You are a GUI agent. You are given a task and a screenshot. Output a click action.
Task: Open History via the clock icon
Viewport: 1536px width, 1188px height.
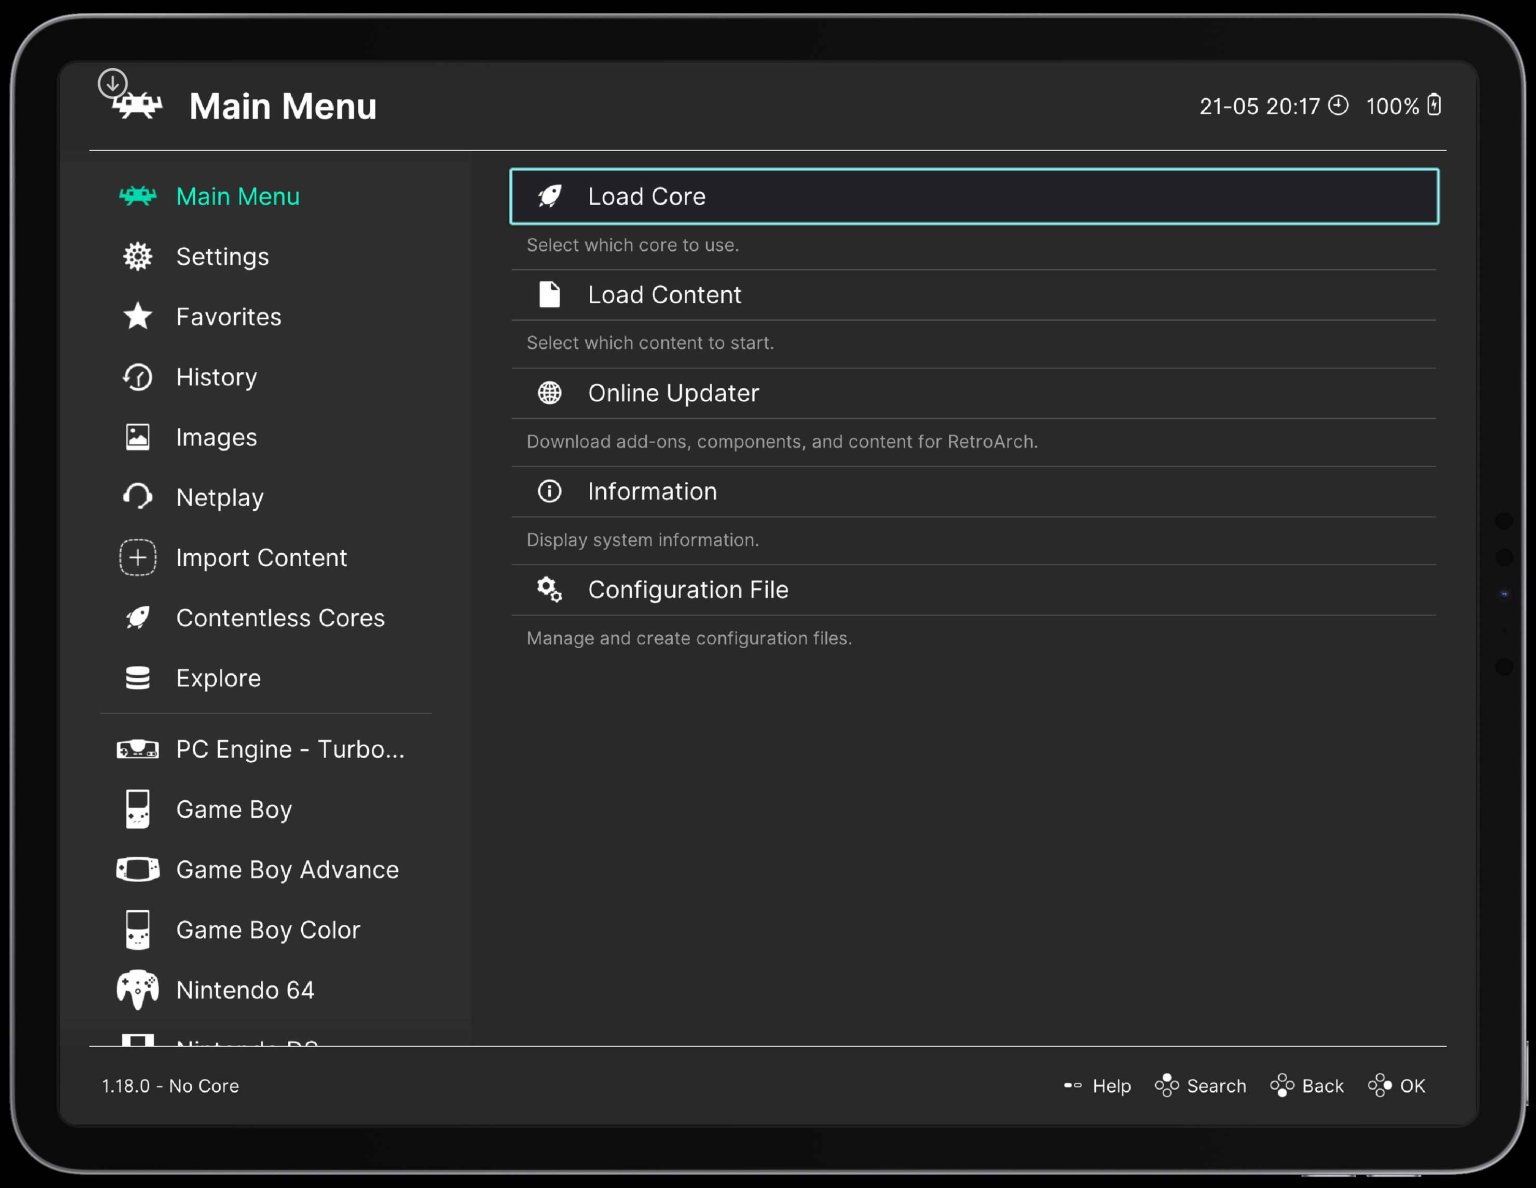[137, 377]
